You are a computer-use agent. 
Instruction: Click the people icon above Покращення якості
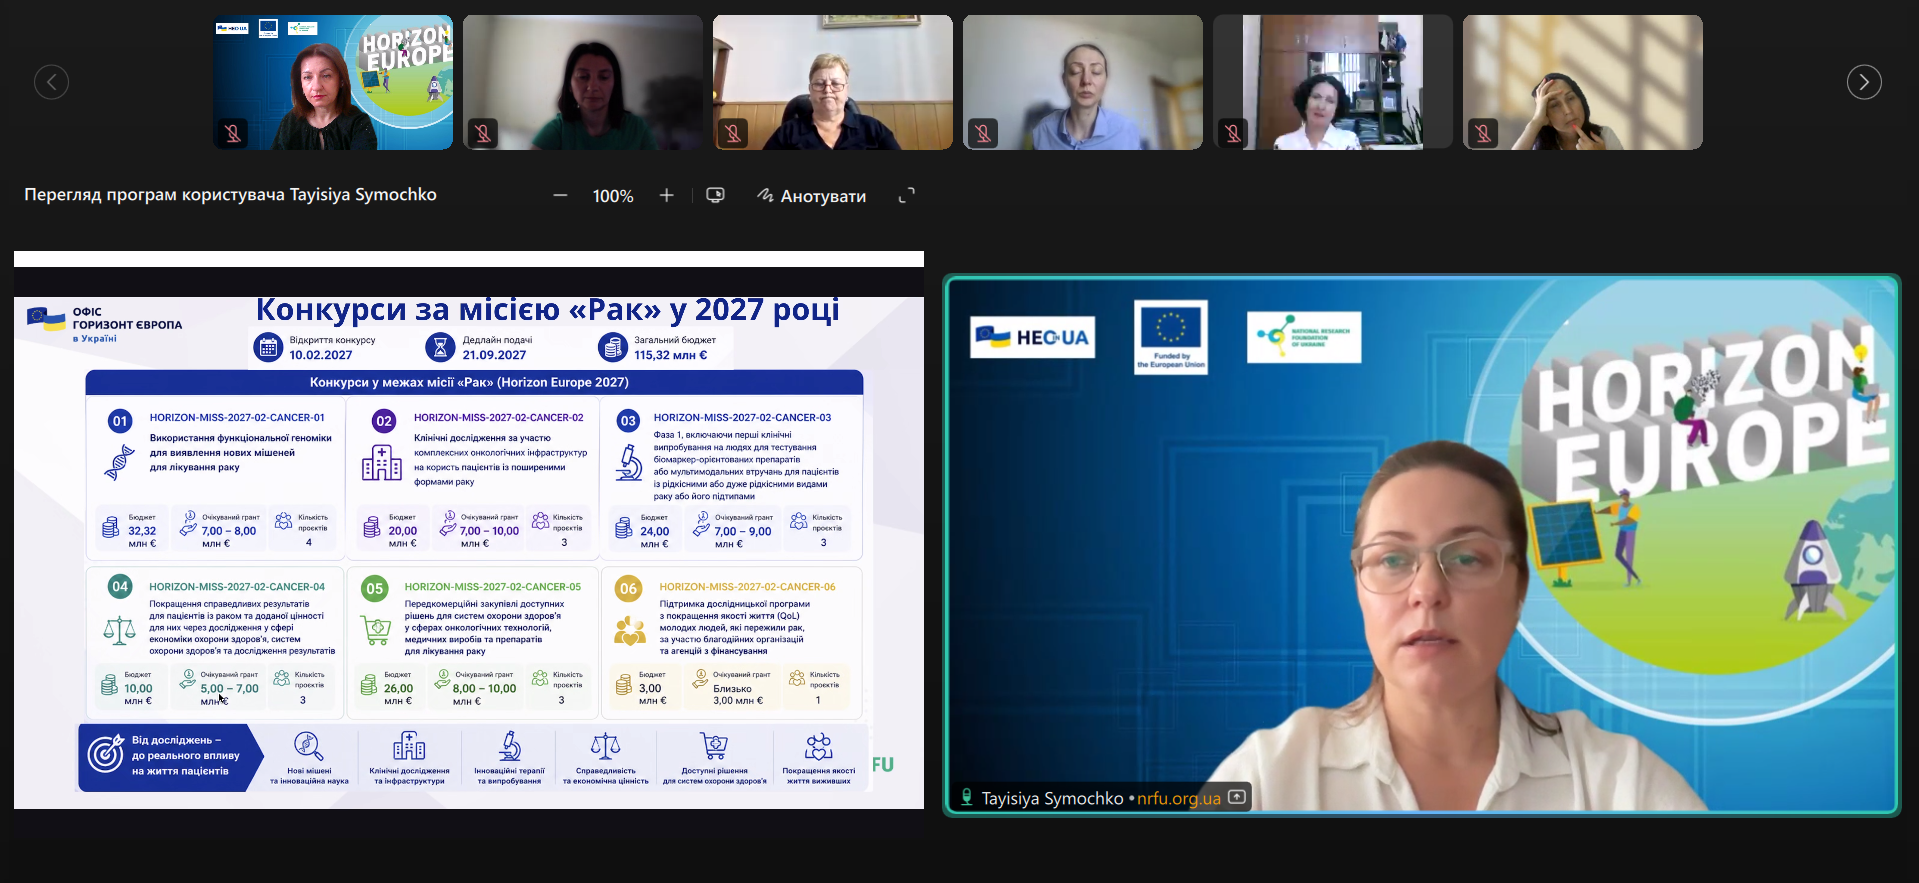coord(819,746)
